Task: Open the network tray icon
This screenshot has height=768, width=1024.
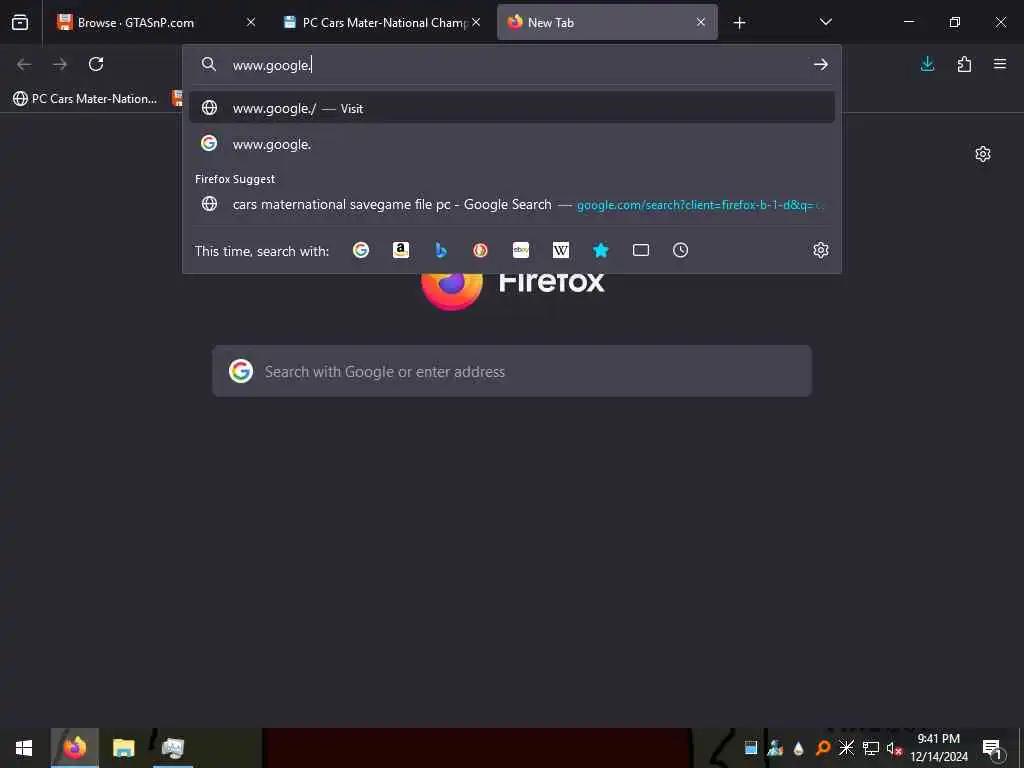Action: [870, 748]
